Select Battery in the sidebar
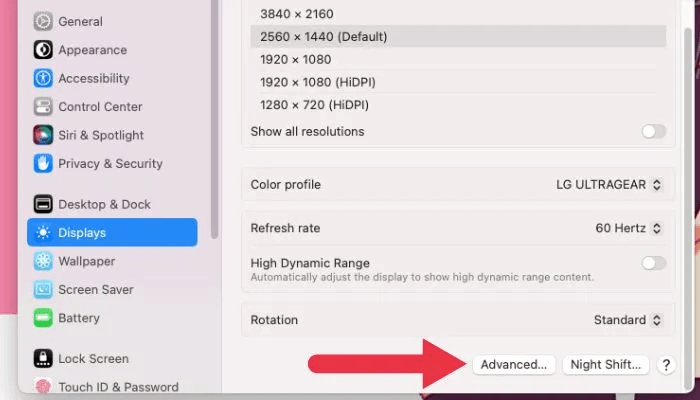The width and height of the screenshot is (700, 400). 78,318
